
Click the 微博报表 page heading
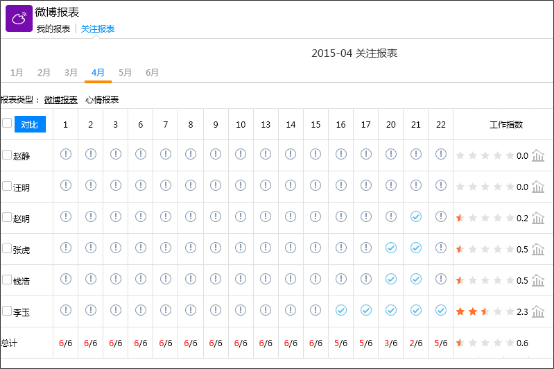57,12
